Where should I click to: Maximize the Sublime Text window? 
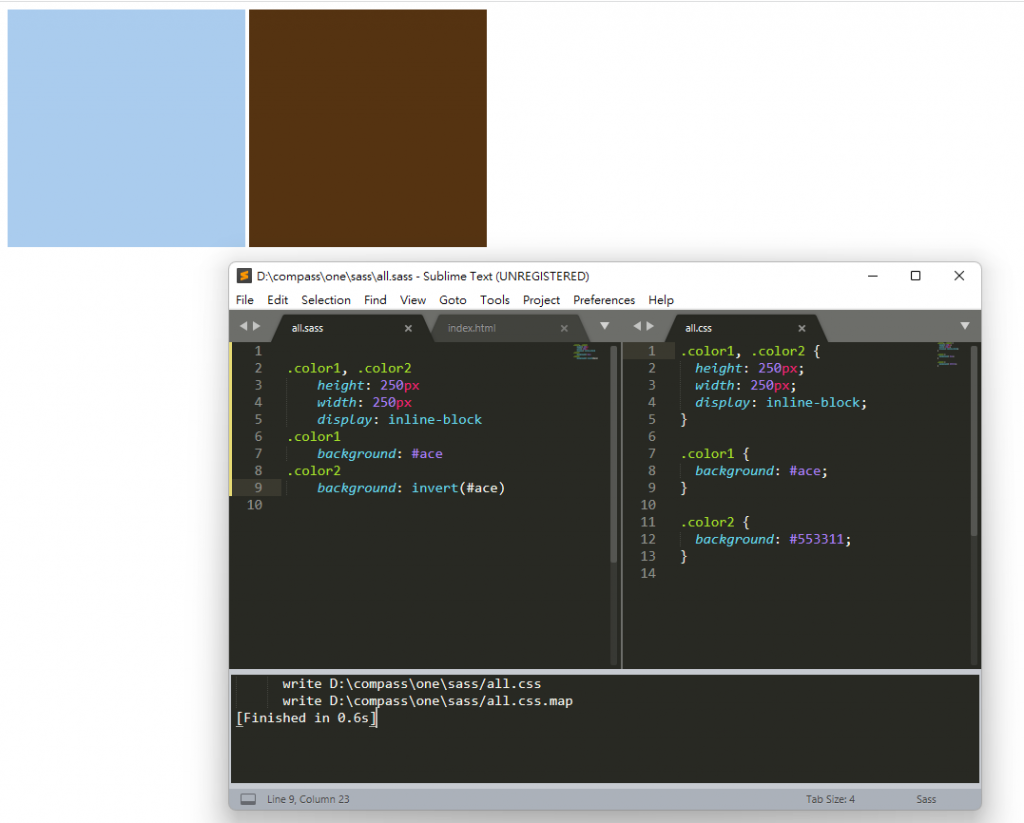coord(916,276)
